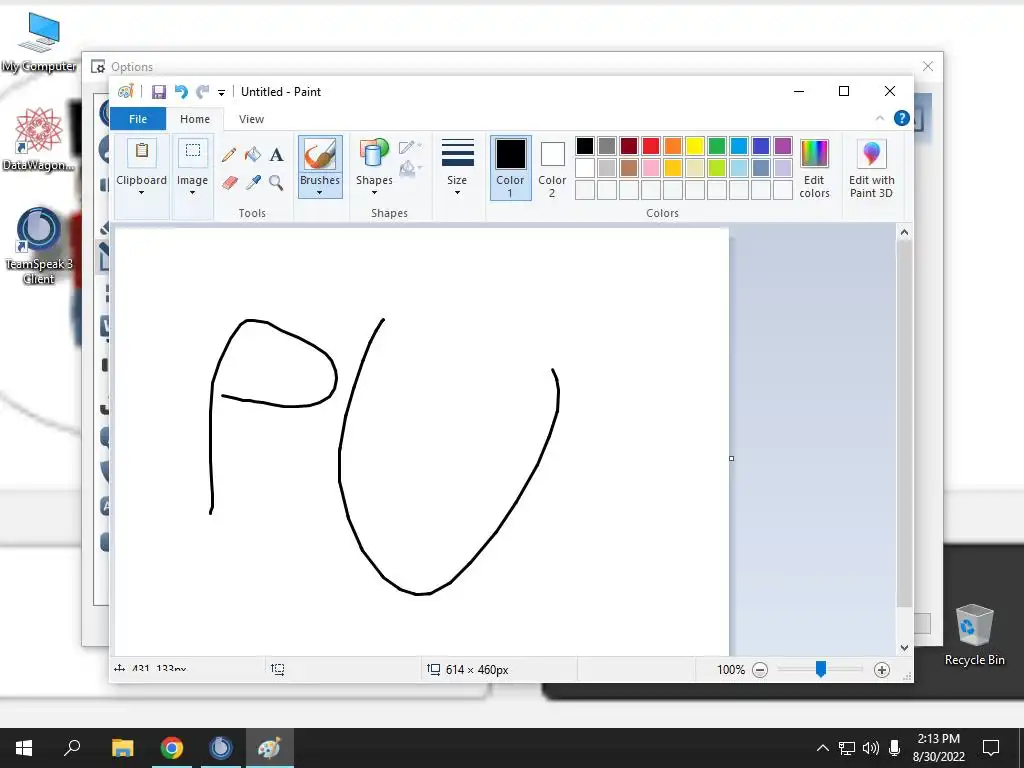
Task: Click the network icon in system tray
Action: pos(847,748)
